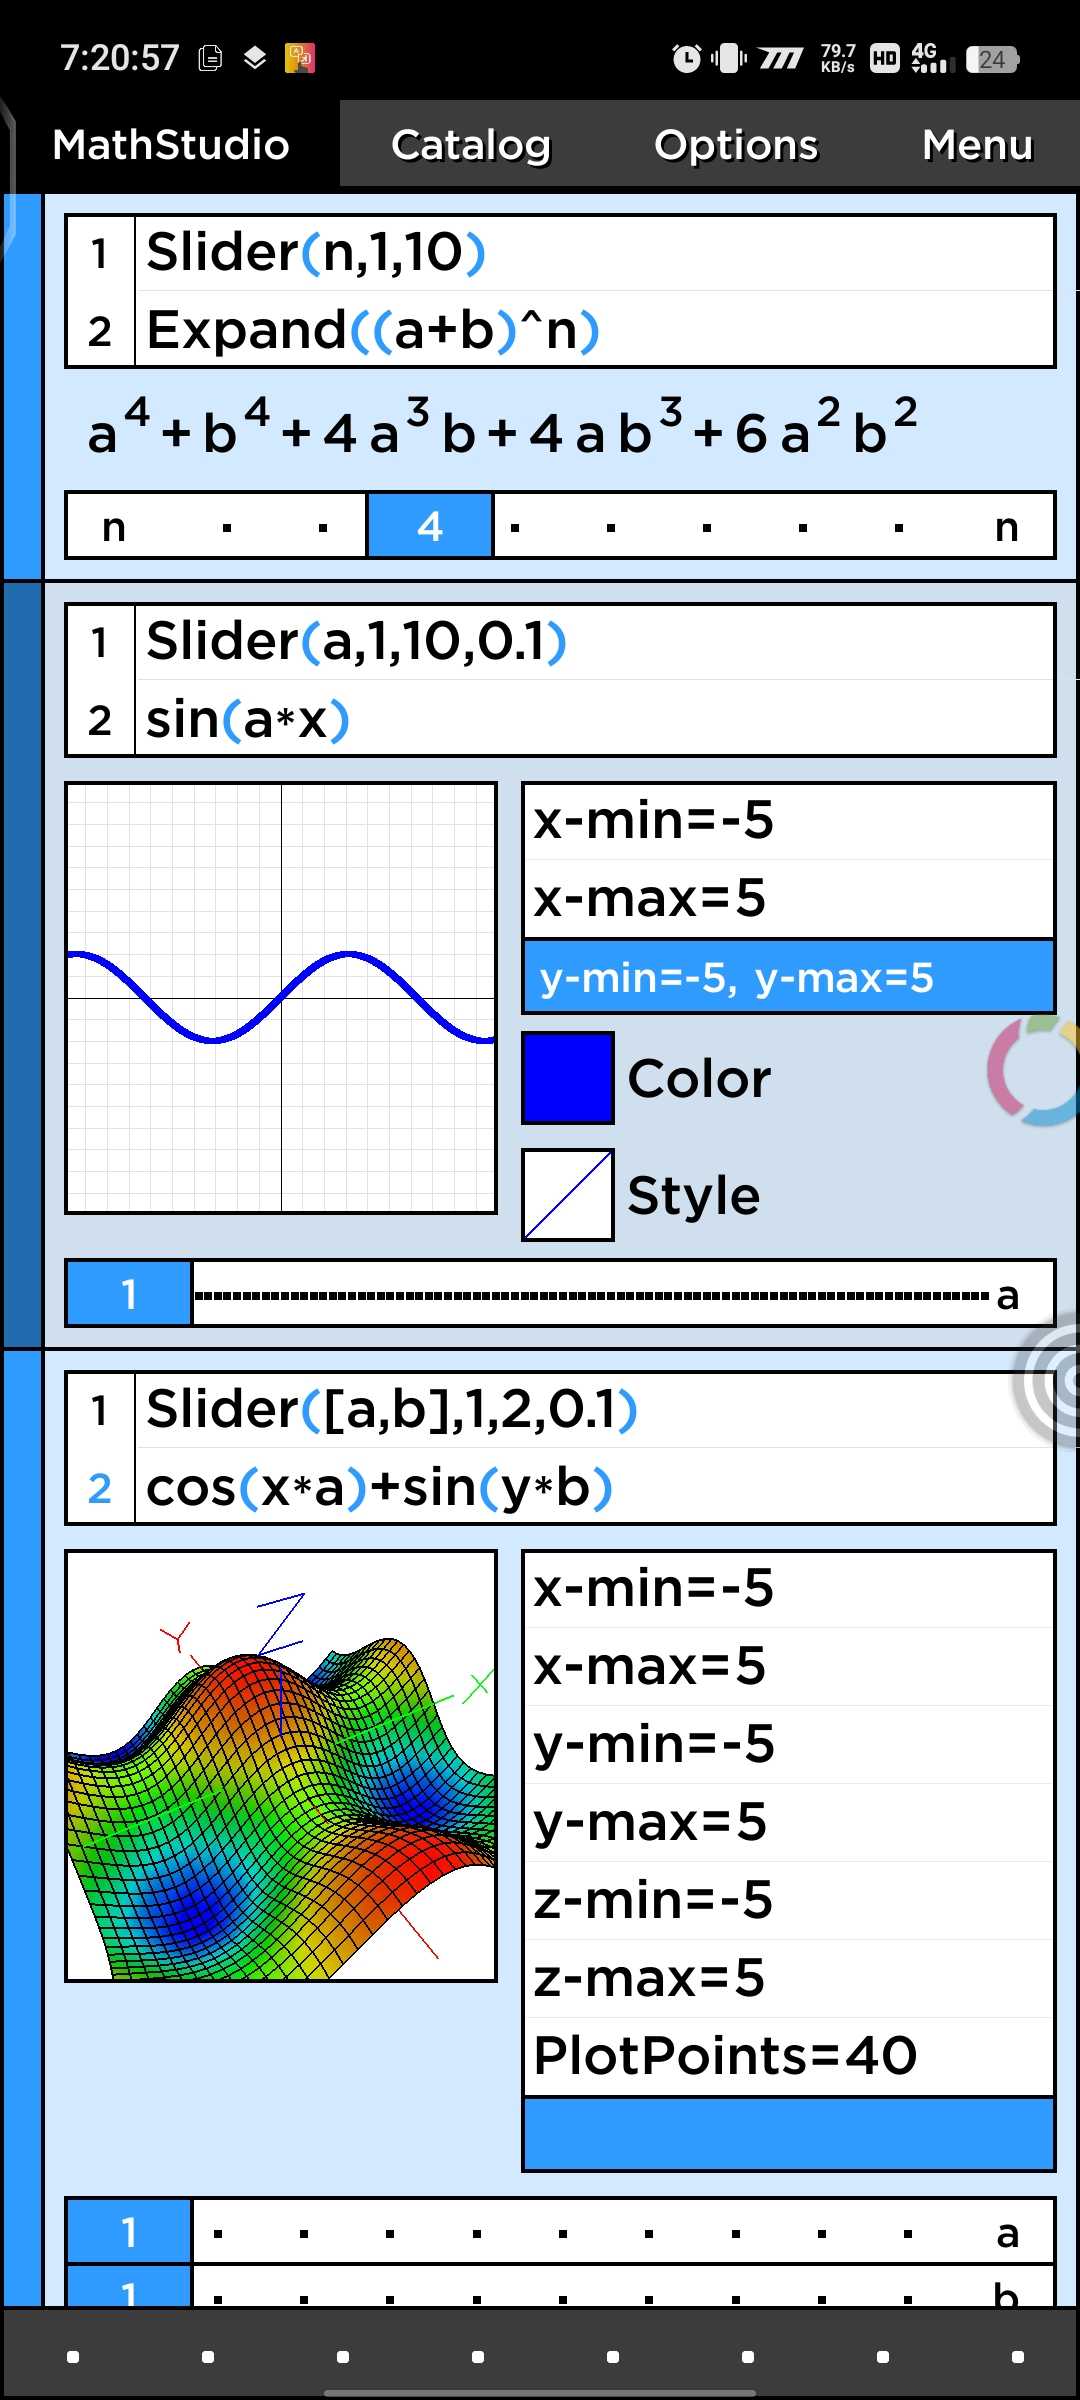The image size is (1080, 2400).
Task: Open the line Style icon
Action: [567, 1195]
